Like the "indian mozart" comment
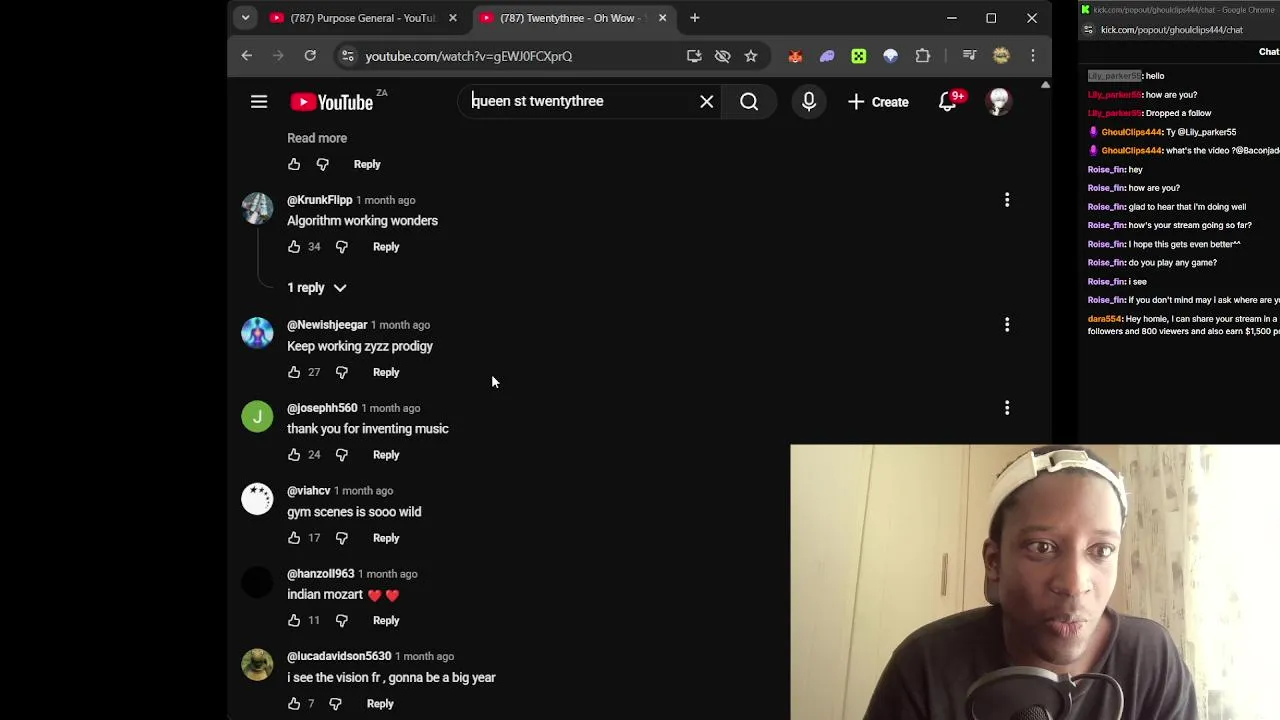 [x=294, y=621]
